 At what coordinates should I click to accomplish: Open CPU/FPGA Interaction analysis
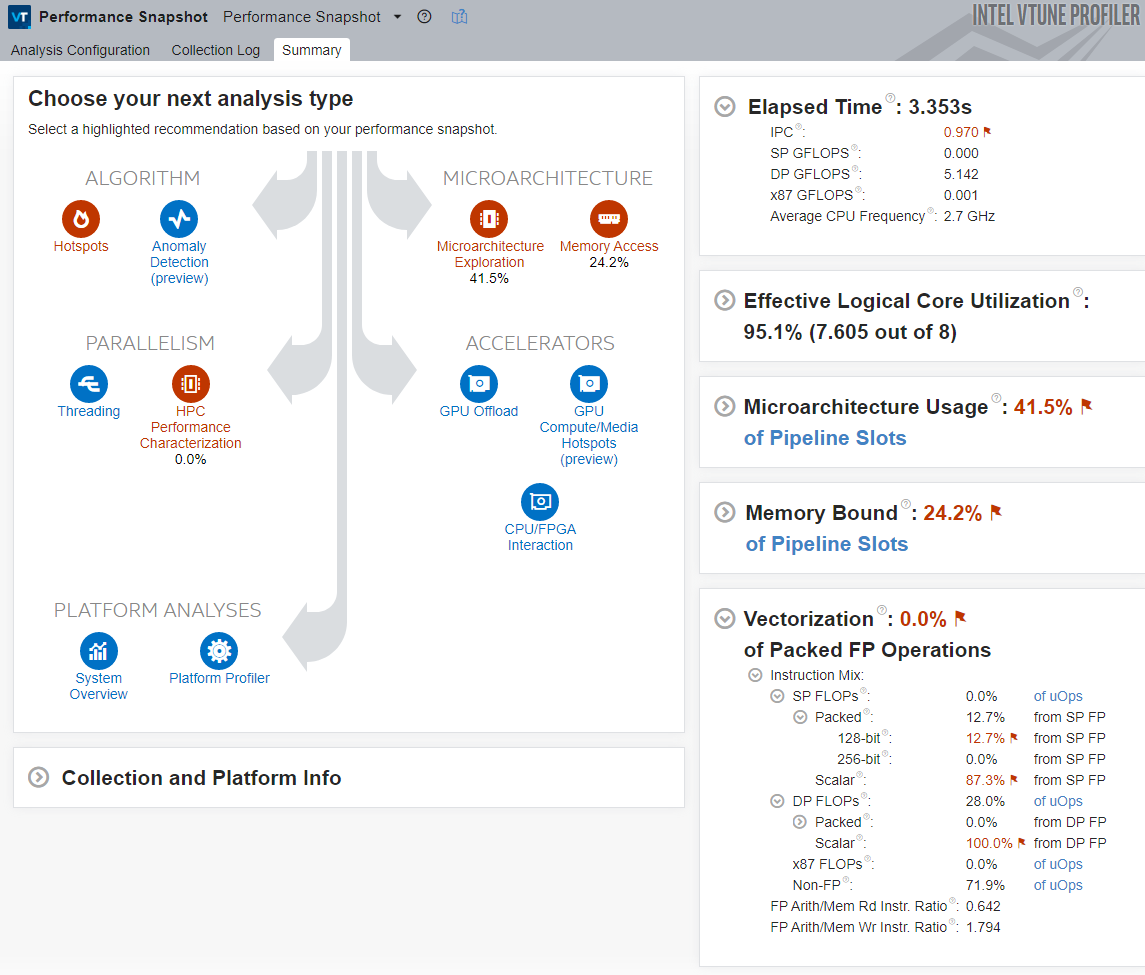tap(540, 502)
